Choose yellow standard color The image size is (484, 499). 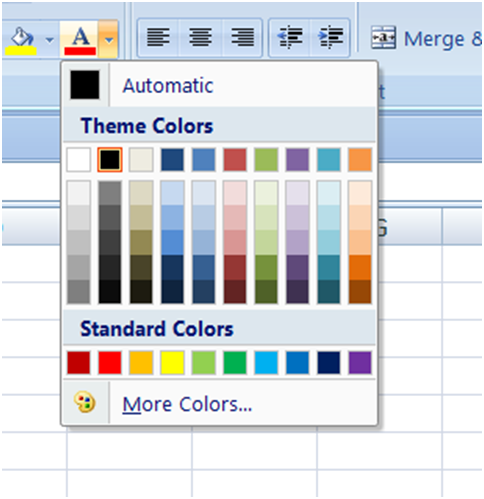(172, 362)
